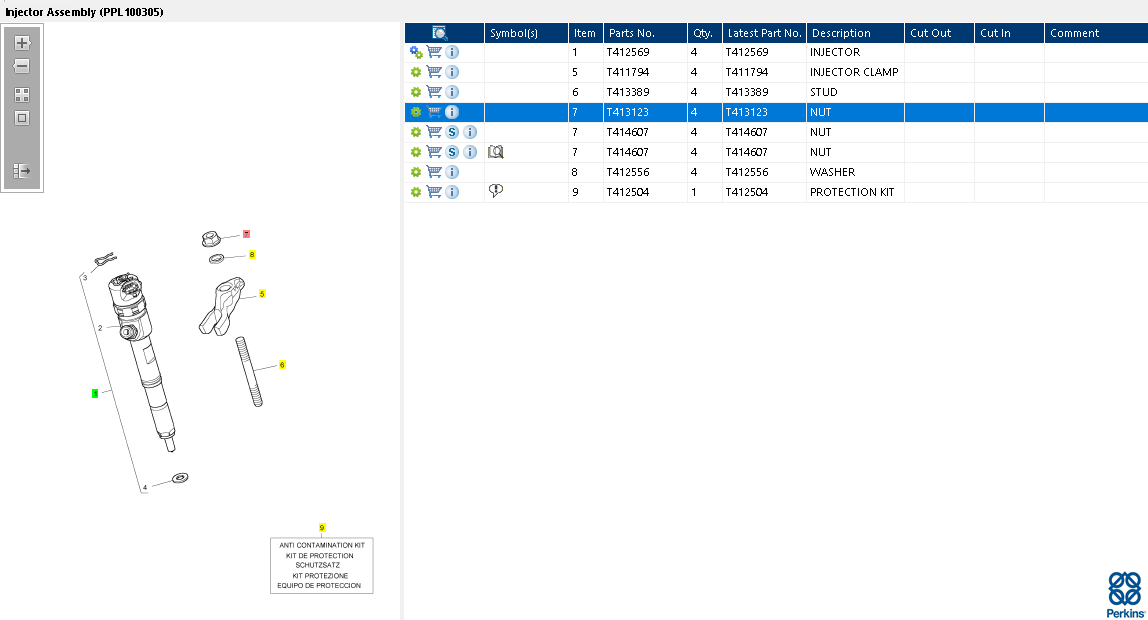Click the note symbol for PROTECTION KIT
Screen dimensions: 1148x620
coord(496,191)
